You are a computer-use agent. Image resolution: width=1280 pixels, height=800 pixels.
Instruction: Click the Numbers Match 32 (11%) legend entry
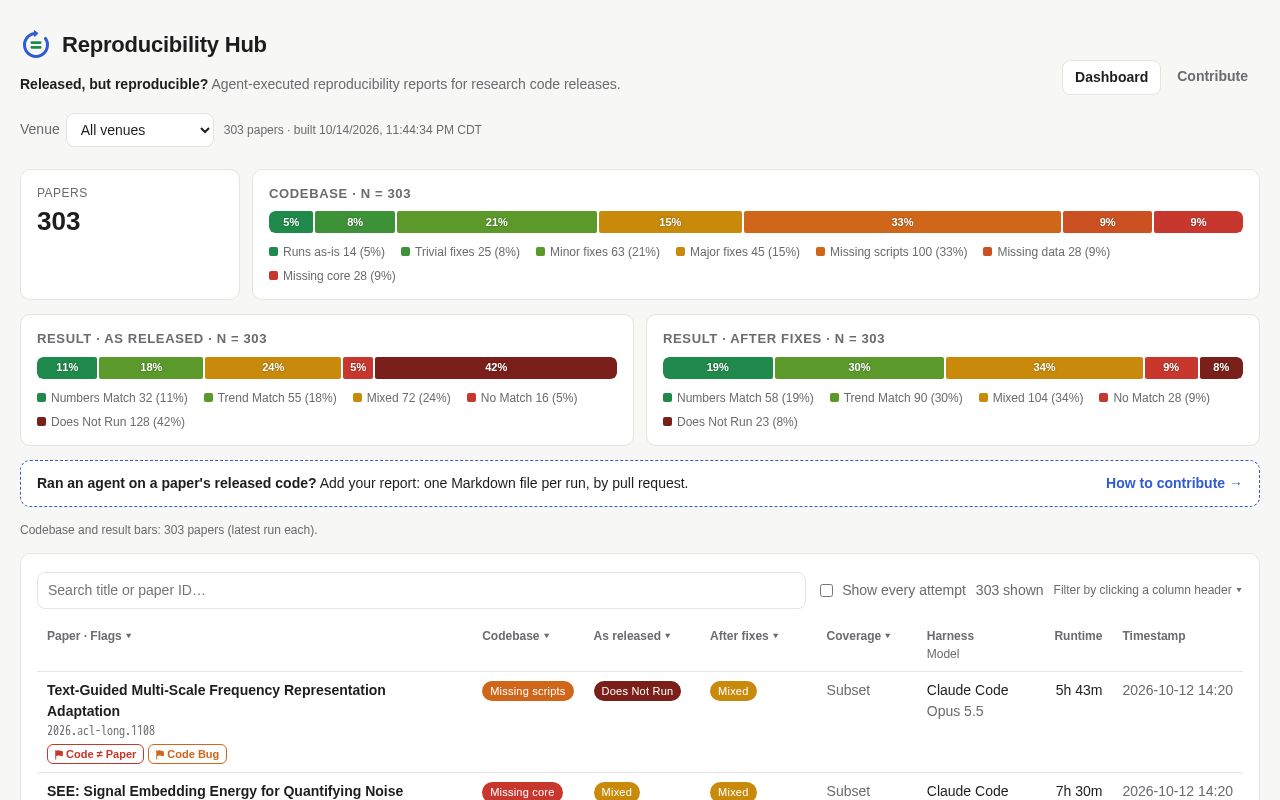pyautogui.click(x=112, y=398)
